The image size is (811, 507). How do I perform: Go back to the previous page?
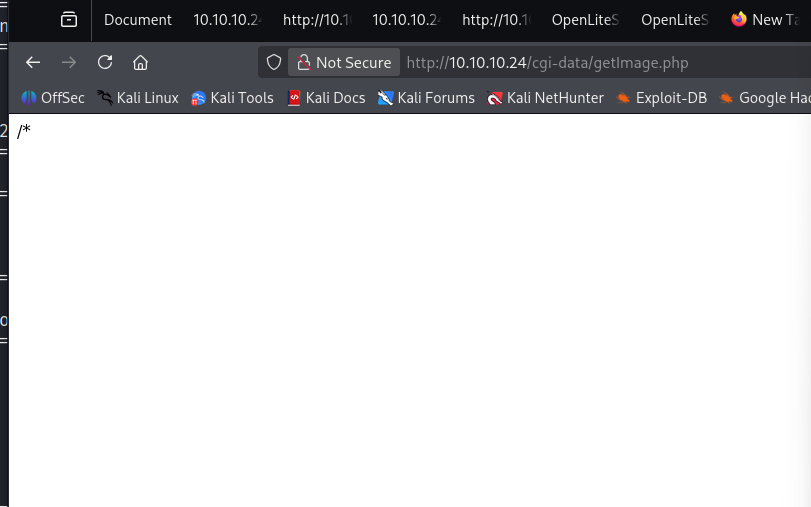click(33, 63)
